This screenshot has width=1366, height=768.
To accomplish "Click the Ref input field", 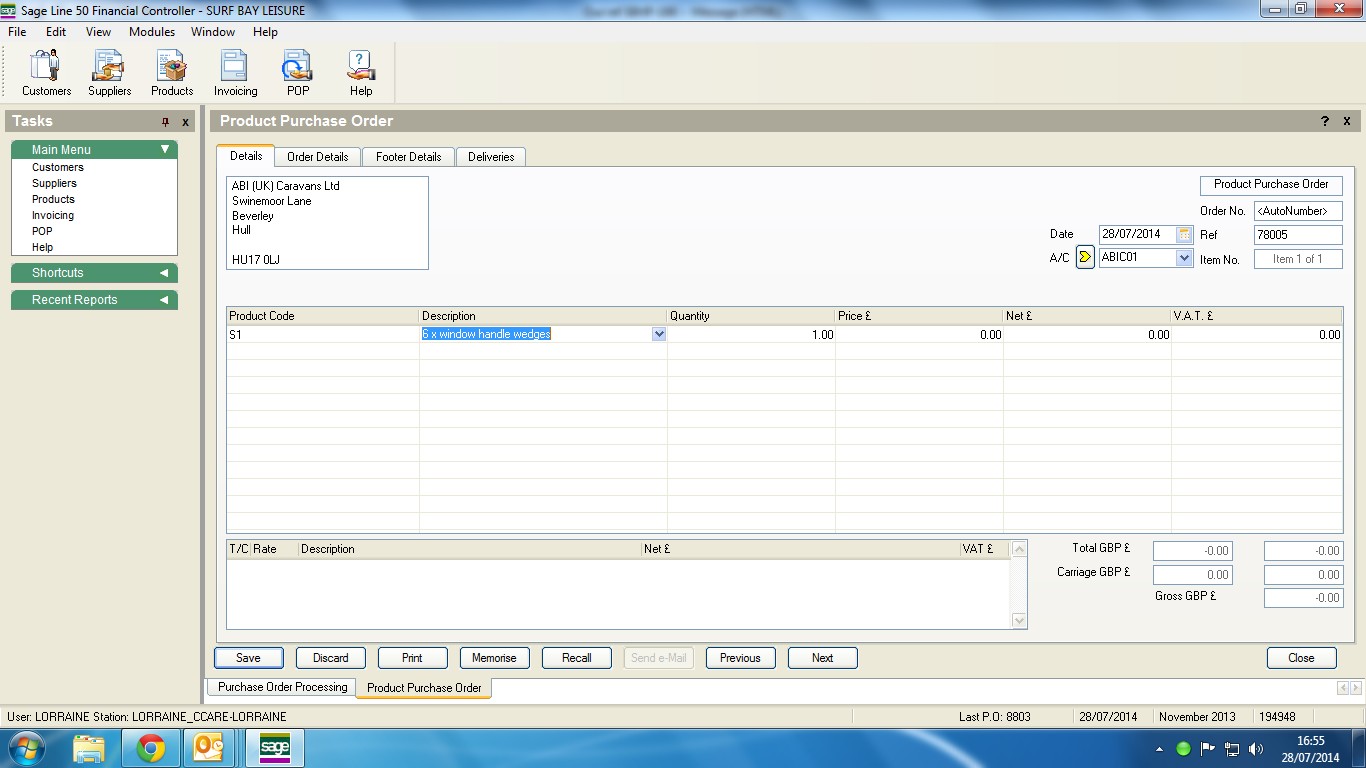I will click(1297, 235).
